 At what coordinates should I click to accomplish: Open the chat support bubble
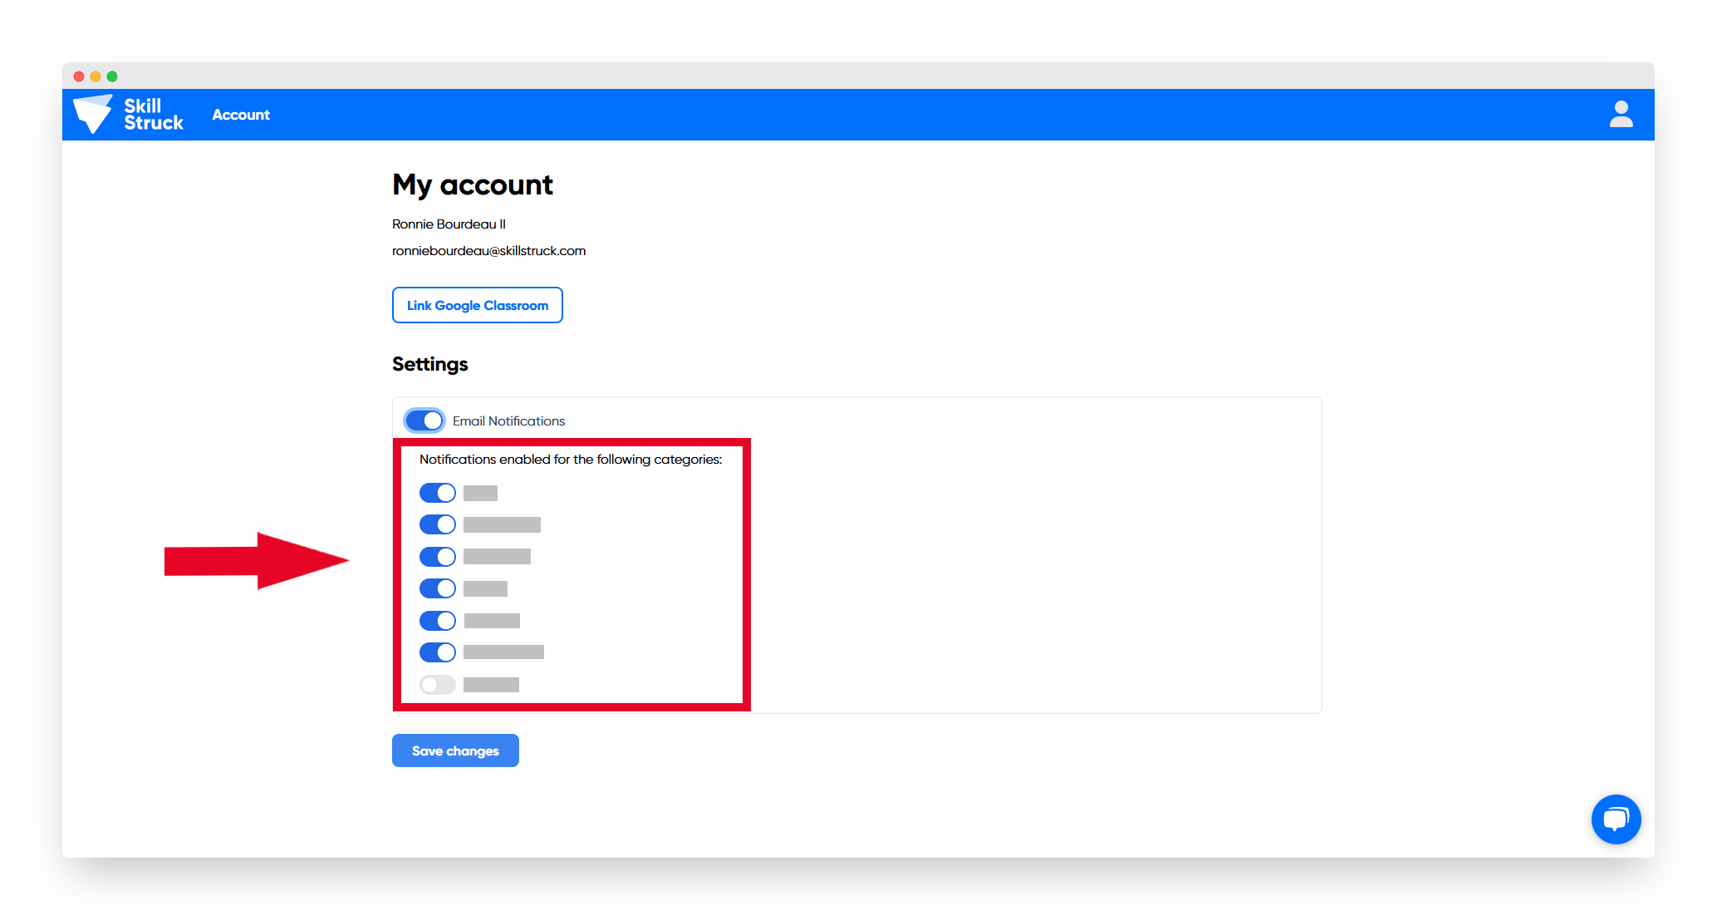coord(1616,819)
